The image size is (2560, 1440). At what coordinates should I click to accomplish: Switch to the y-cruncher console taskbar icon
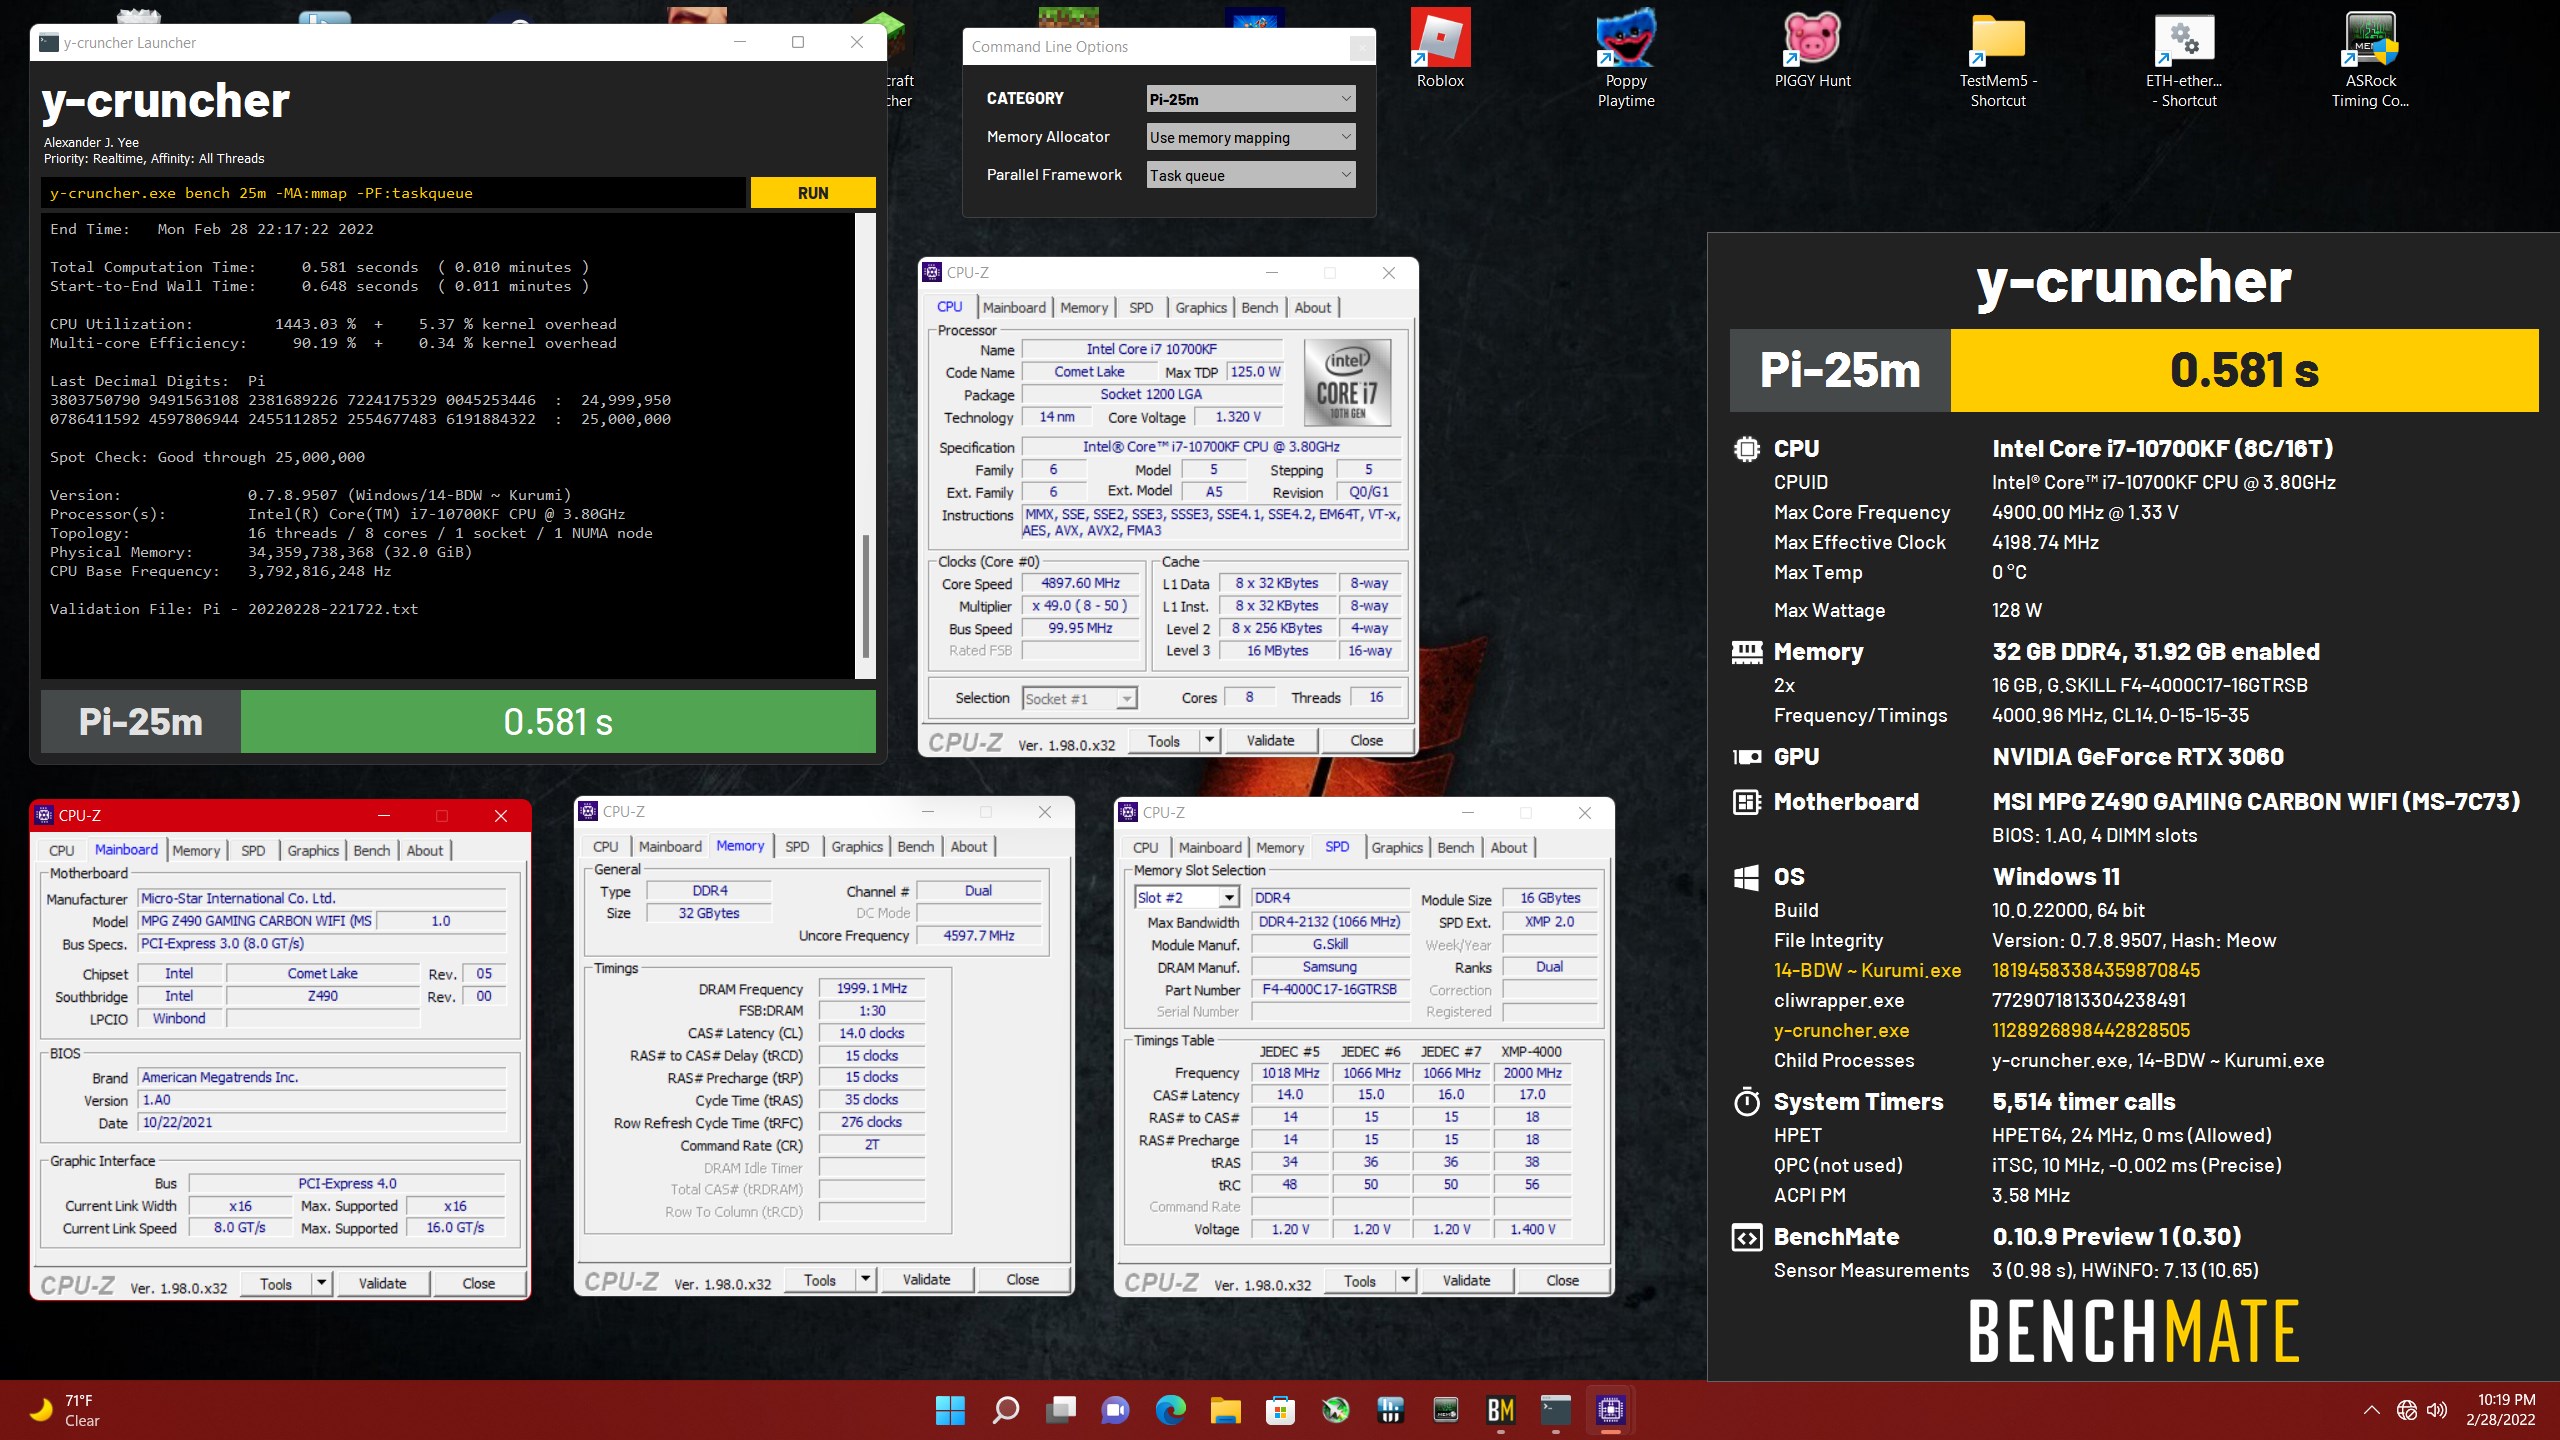(x=1555, y=1410)
